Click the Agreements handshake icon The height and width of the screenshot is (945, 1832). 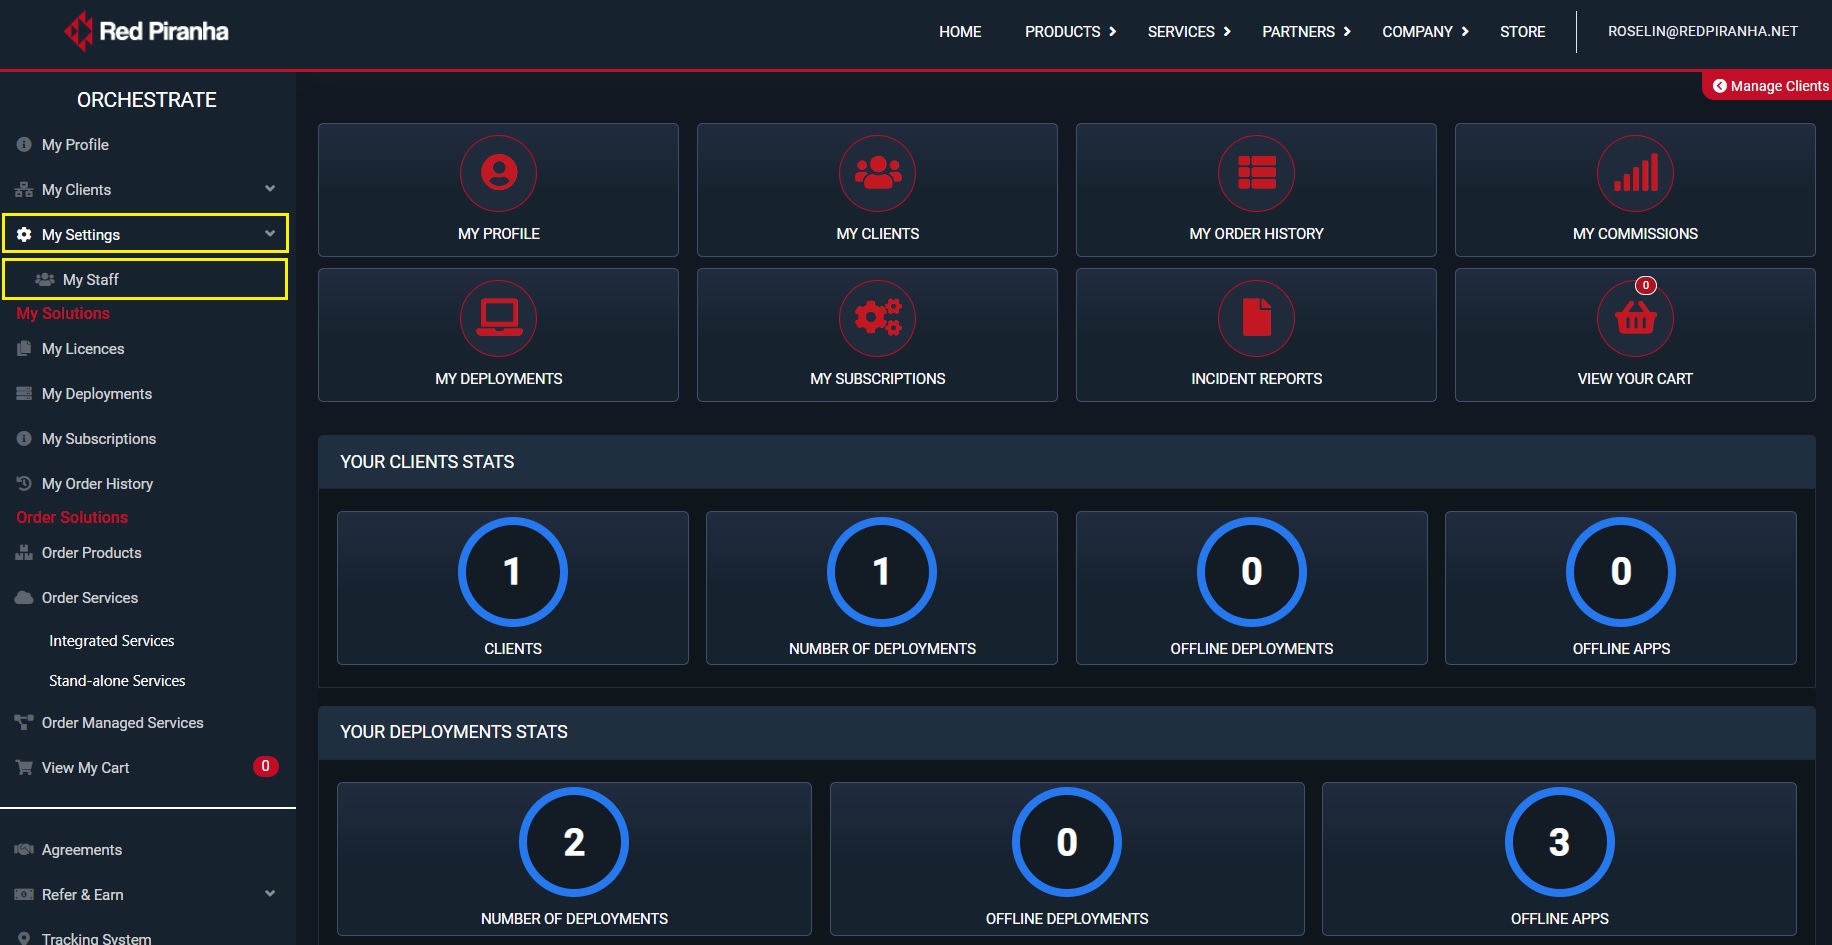[x=24, y=849]
